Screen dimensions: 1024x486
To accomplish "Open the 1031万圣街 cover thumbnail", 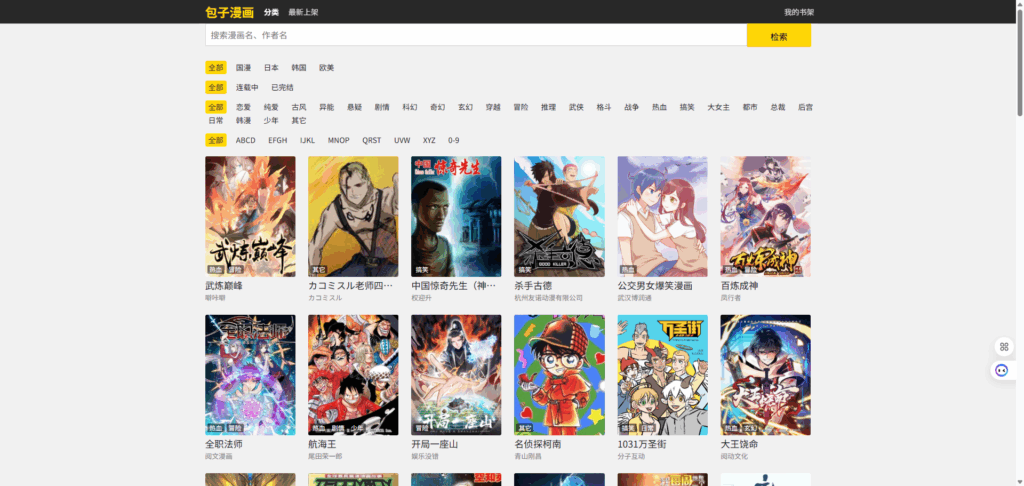I will point(662,375).
